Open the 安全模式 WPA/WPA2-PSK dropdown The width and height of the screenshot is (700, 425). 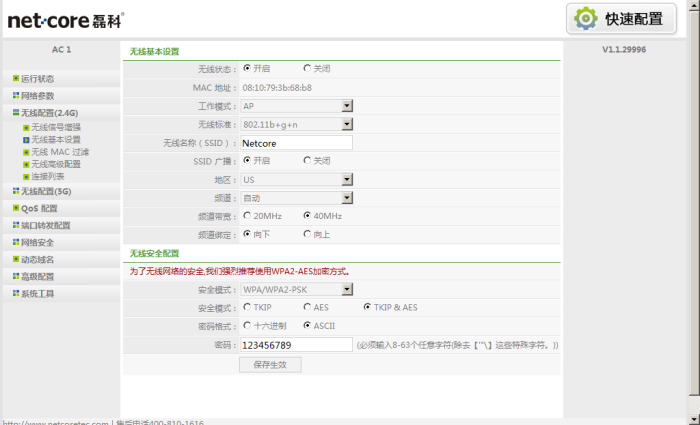click(297, 289)
